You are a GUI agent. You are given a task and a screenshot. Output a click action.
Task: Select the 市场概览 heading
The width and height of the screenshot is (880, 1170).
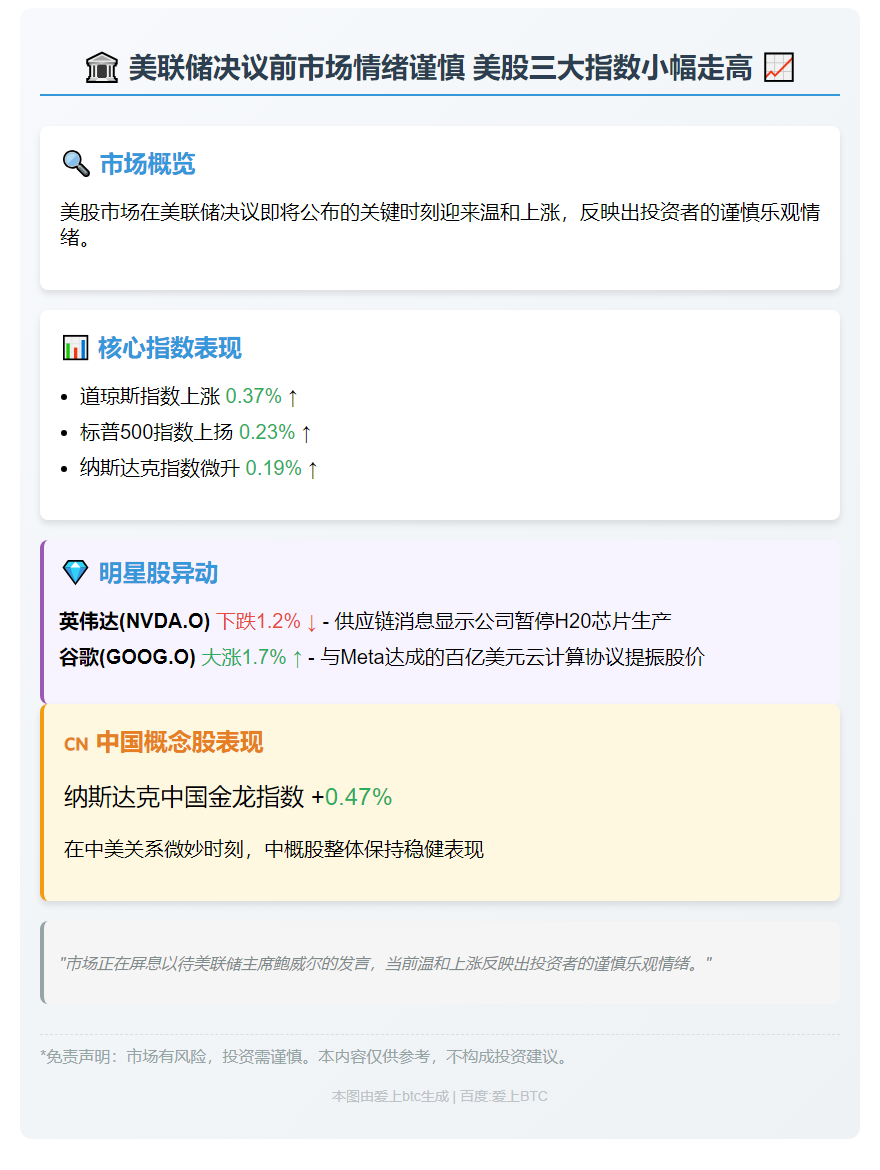pyautogui.click(x=148, y=163)
